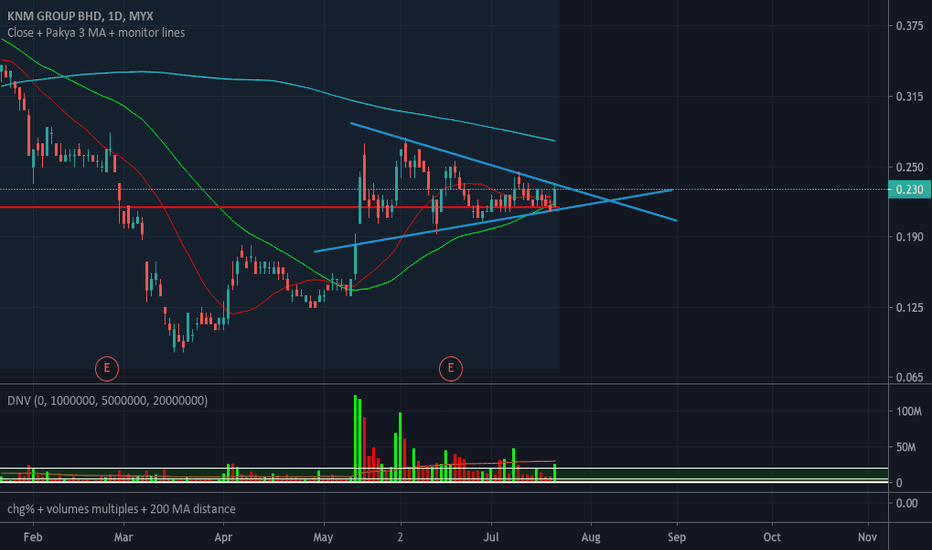Click the Sep label on time axis

[676, 537]
